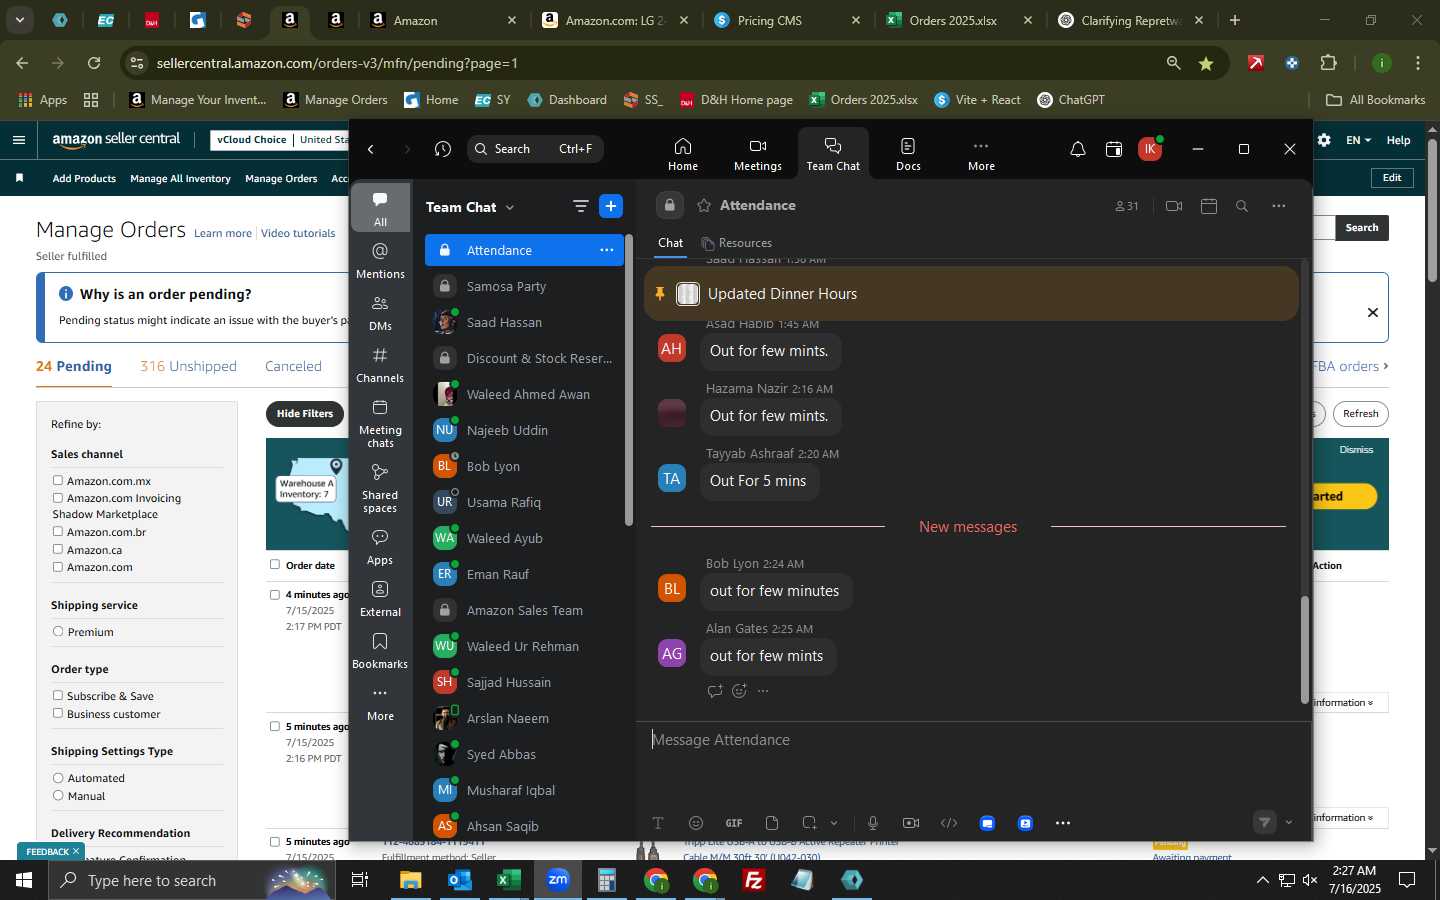This screenshot has height=900, width=1440.
Task: Start video meeting with Attendance channel
Action: pyautogui.click(x=1174, y=206)
